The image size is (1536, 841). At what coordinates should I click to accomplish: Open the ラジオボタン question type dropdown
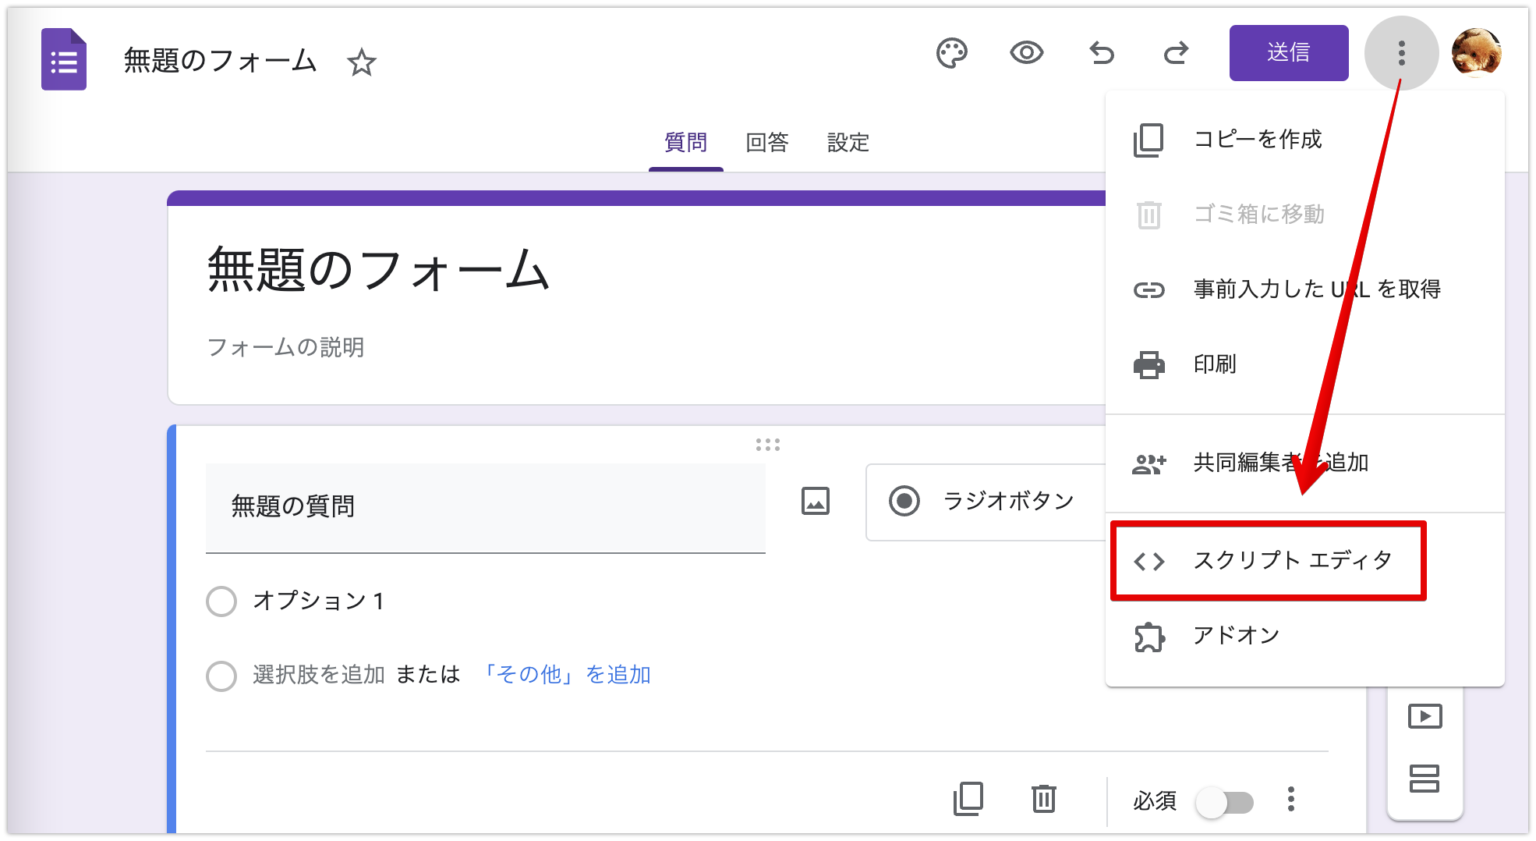(1000, 502)
